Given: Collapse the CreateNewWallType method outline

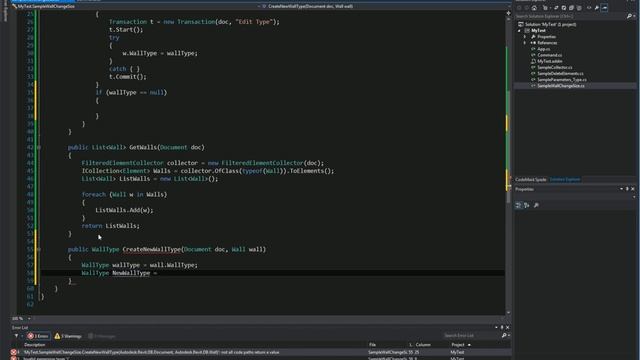Looking at the screenshot, I should [x=39, y=249].
